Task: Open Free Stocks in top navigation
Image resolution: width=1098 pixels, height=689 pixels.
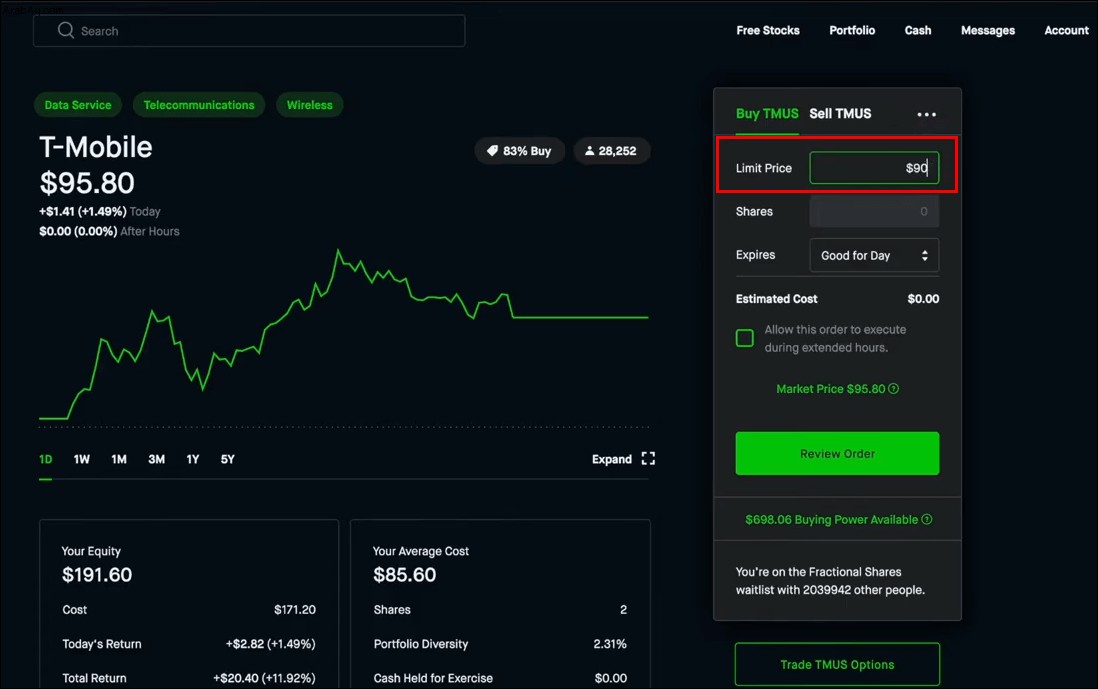Action: 767,30
